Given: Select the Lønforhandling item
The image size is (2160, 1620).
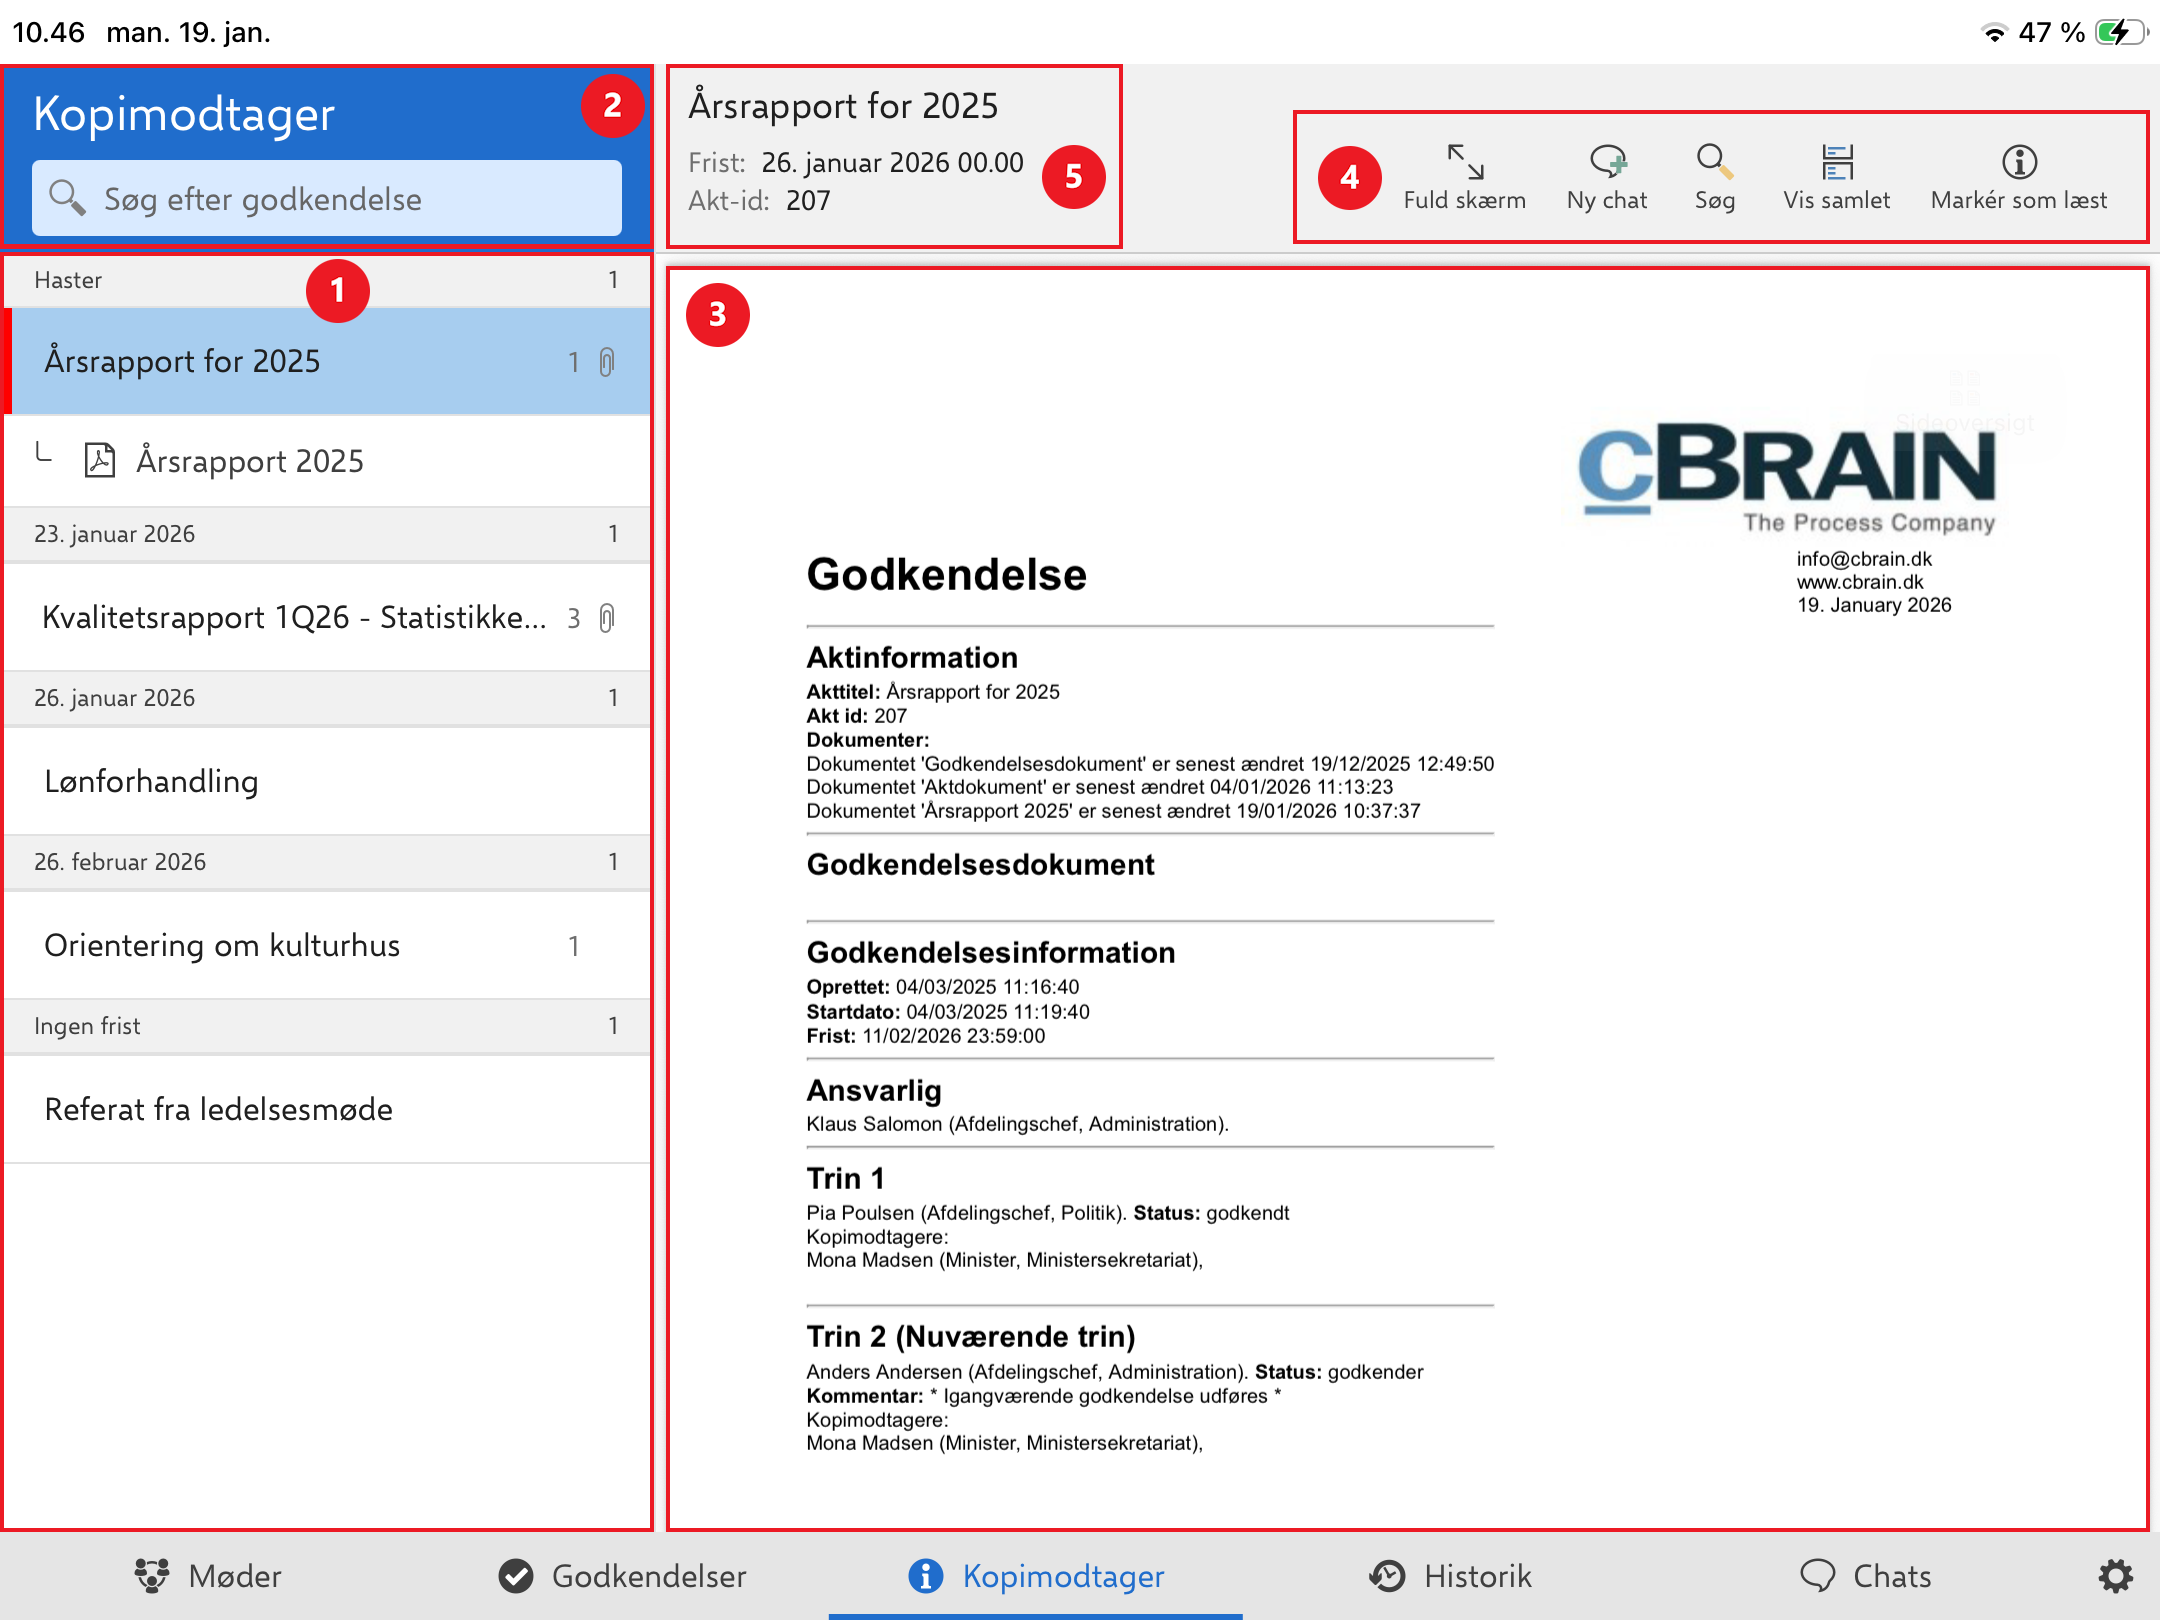Looking at the screenshot, I should pos(327,781).
